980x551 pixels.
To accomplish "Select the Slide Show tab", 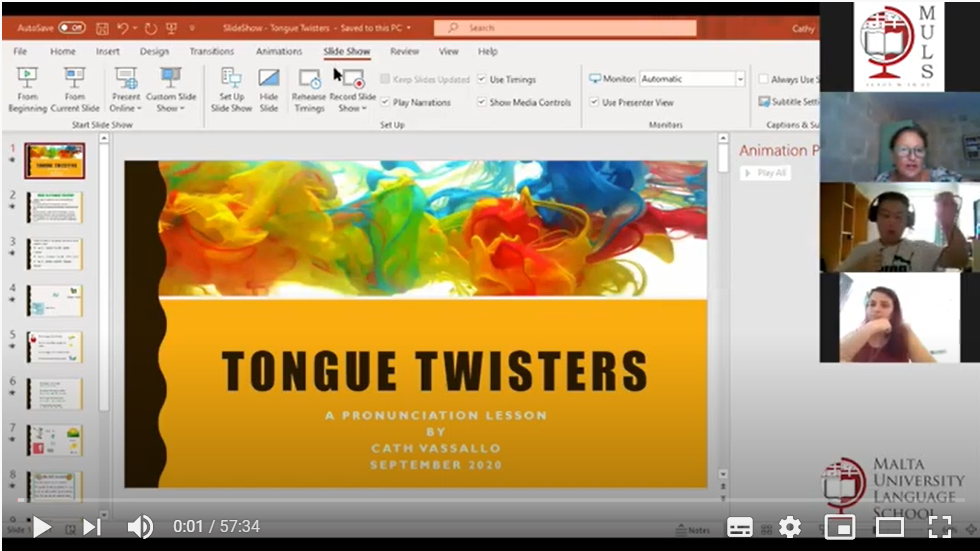I will 347,51.
